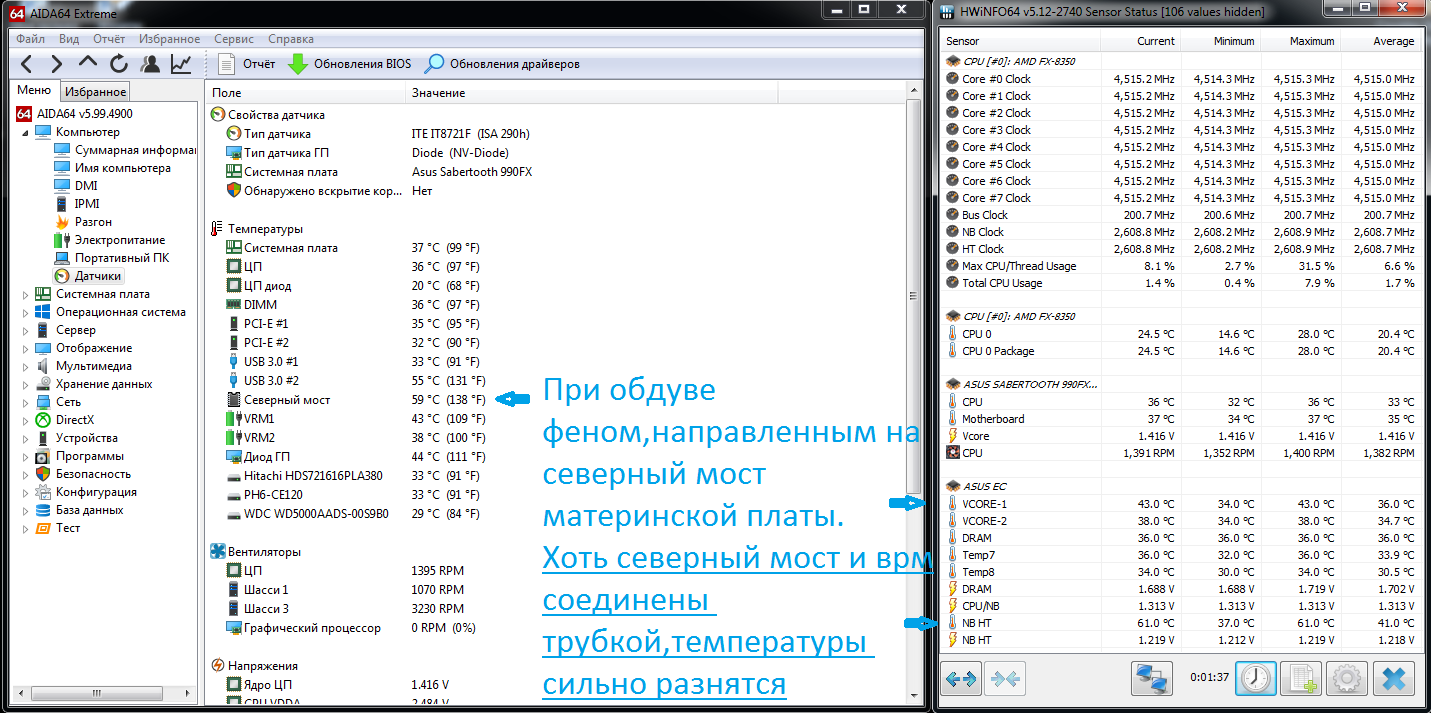Viewport: 1431px width, 713px height.
Task: Open the Файл menu
Action: click(31, 39)
